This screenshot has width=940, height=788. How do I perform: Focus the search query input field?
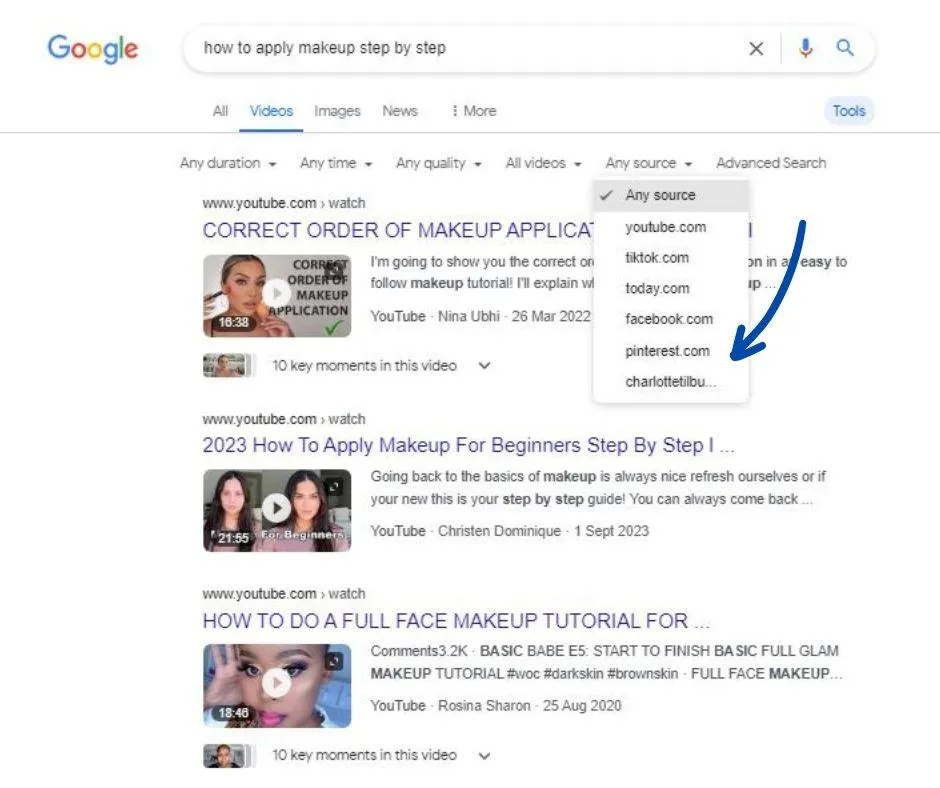tap(468, 48)
